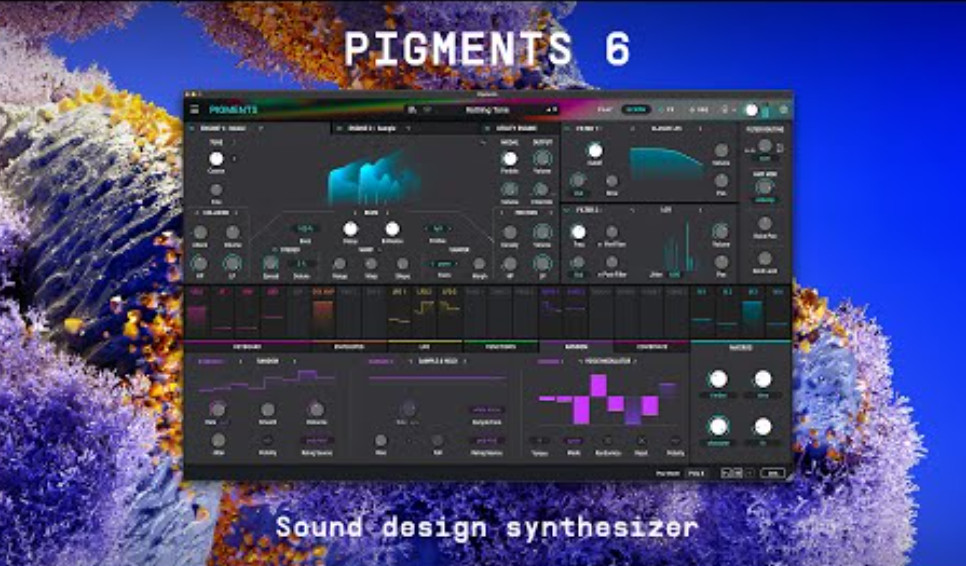The height and width of the screenshot is (566, 966).
Task: Open the Pigments hamburger main menu
Action: click(195, 110)
